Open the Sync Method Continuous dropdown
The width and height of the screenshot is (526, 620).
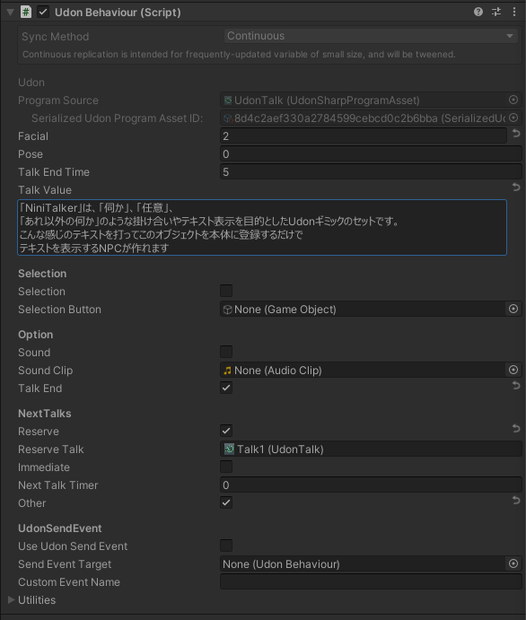pyautogui.click(x=371, y=36)
